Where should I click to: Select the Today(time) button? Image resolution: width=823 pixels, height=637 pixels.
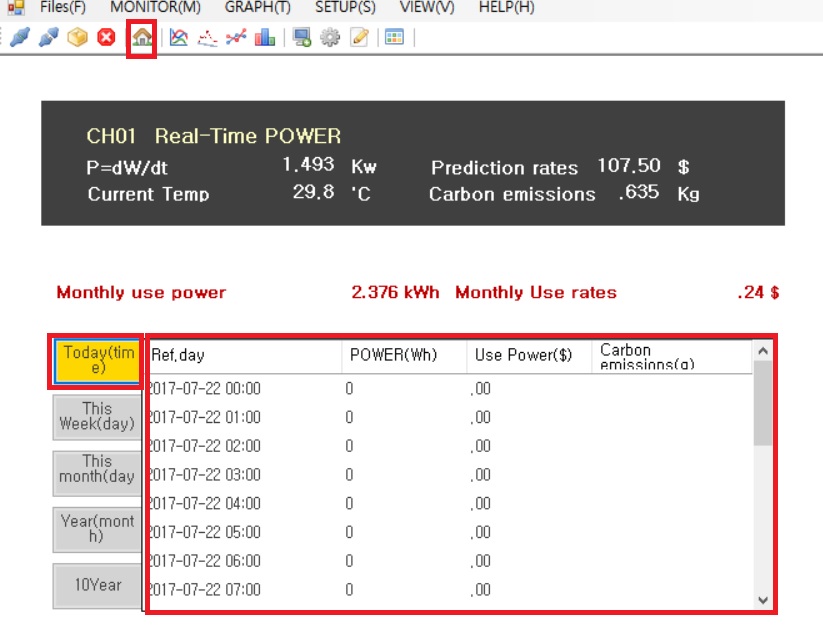[98, 360]
